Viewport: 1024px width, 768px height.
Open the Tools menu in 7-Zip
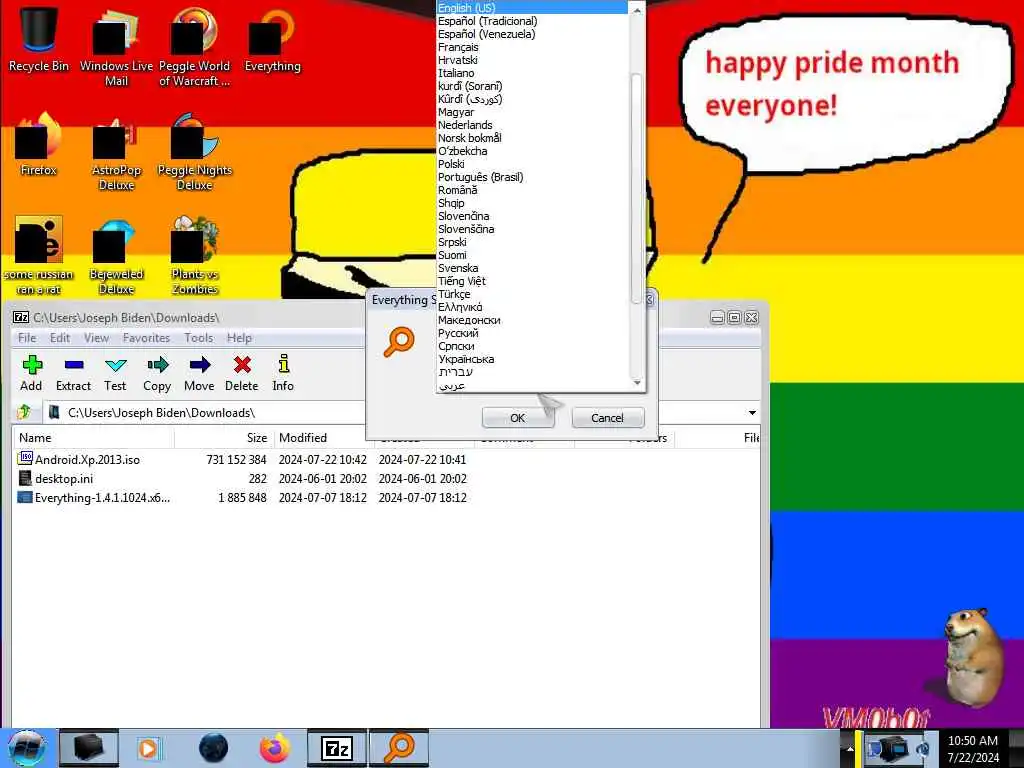pos(199,338)
